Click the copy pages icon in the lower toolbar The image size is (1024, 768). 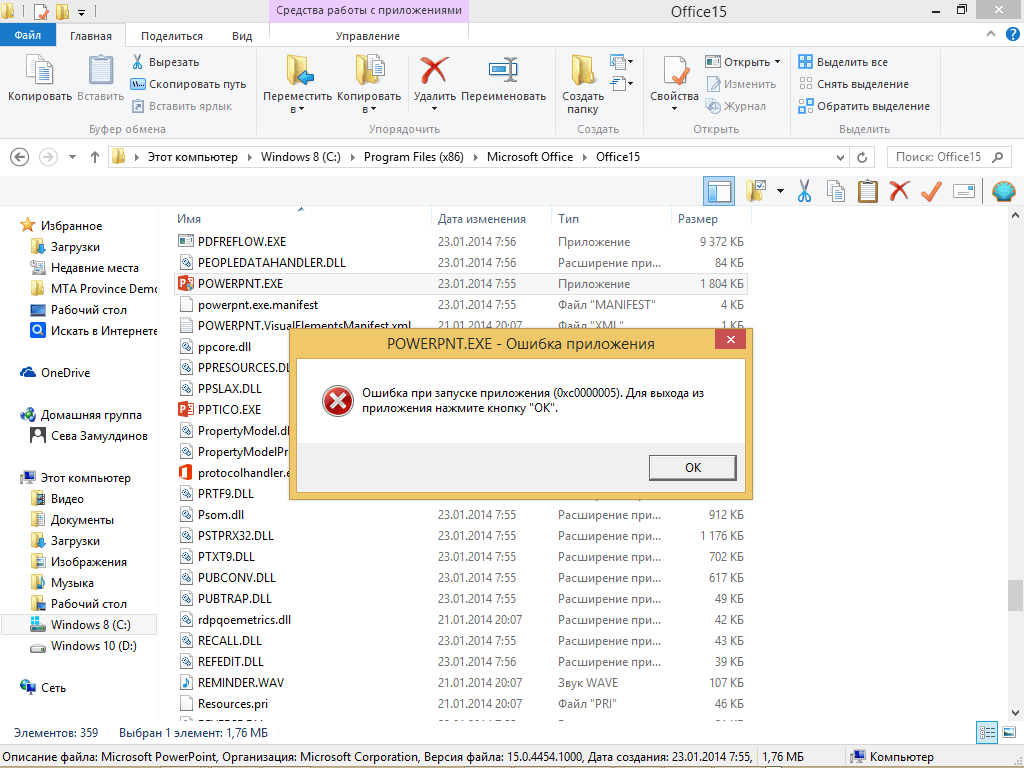[x=836, y=191]
